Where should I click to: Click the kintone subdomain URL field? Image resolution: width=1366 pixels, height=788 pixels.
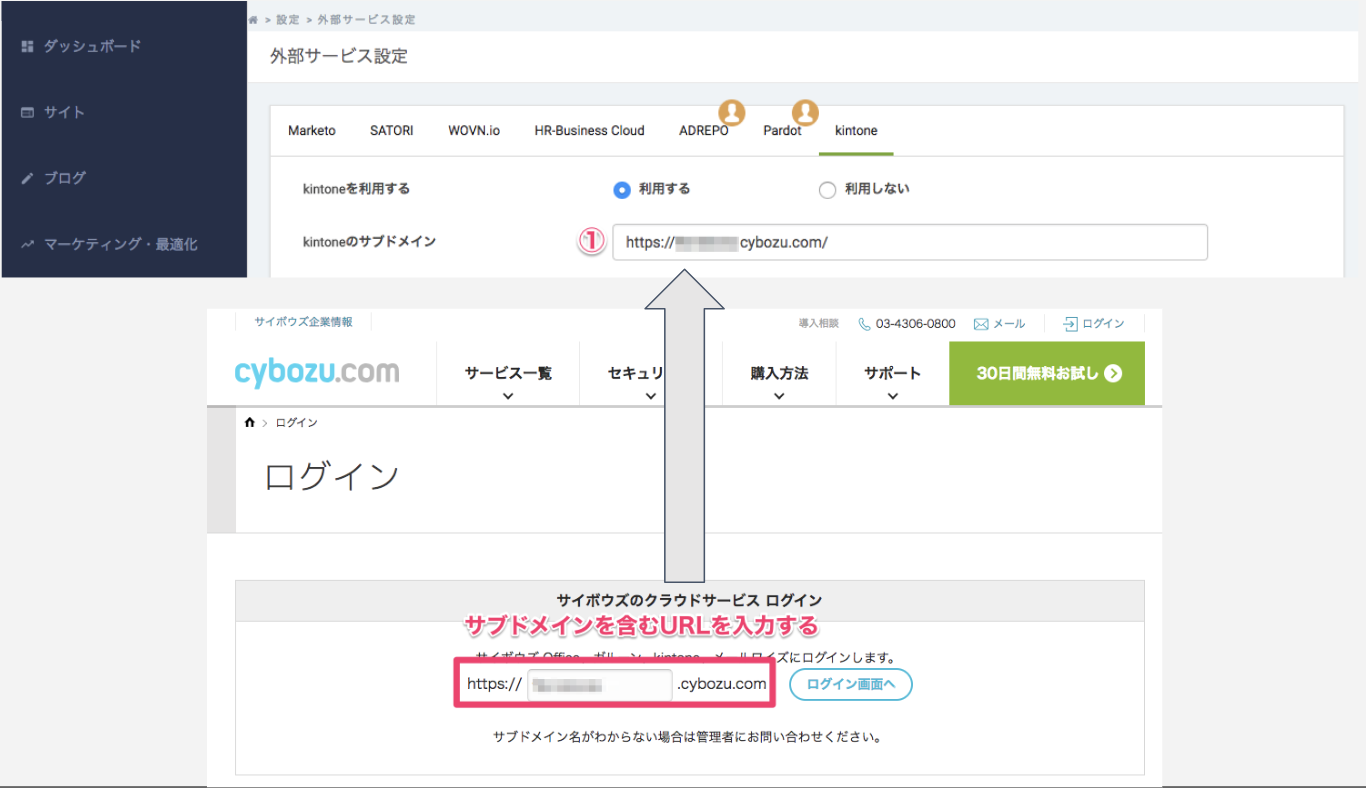point(910,242)
